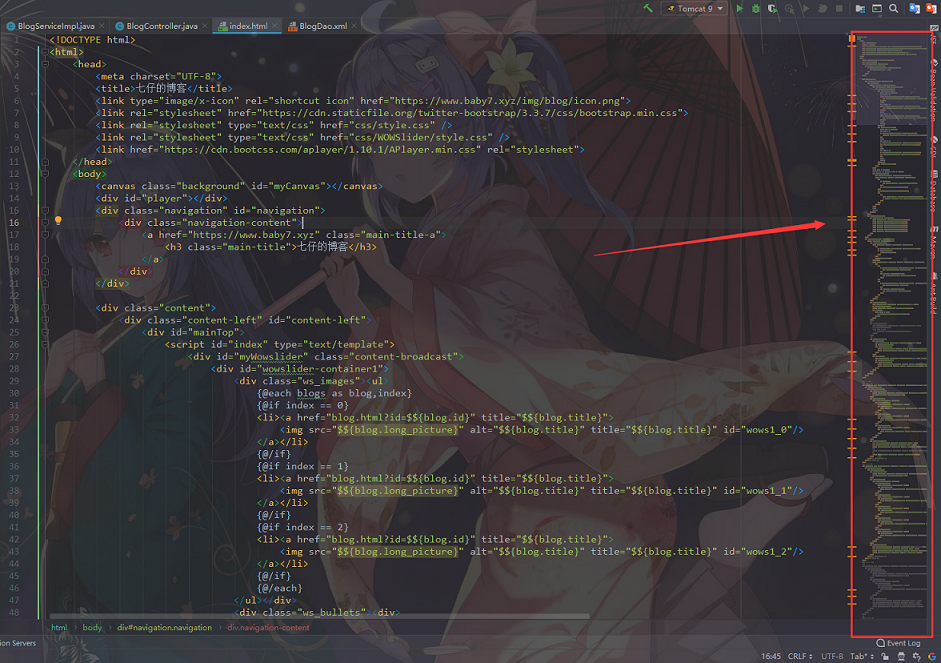Image resolution: width=941 pixels, height=663 pixels.
Task: Collapse the content div fold on line 23
Action: point(45,308)
